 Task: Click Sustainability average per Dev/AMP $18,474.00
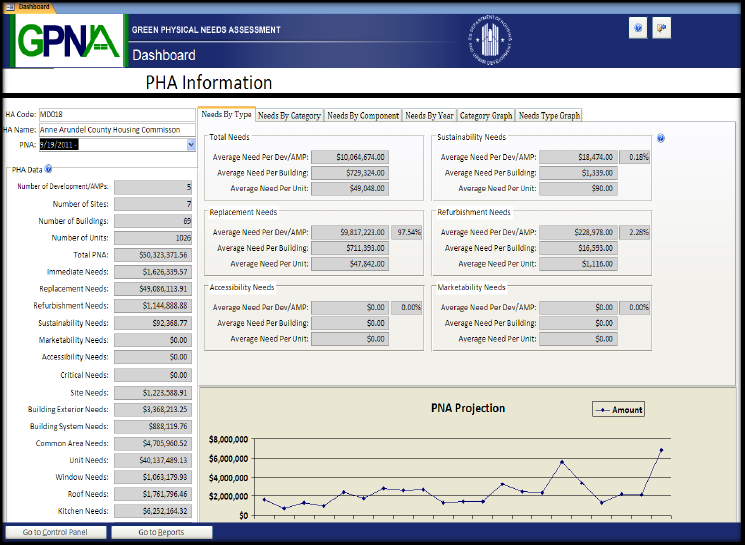[x=579, y=157]
